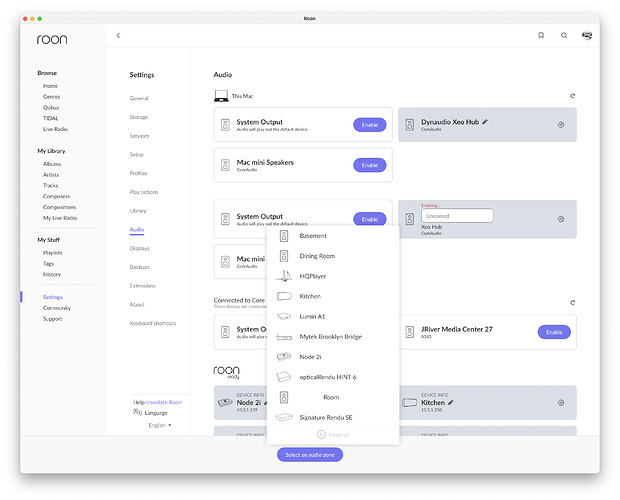Choose Node 2i zone in popup
620x500 pixels.
(x=333, y=357)
